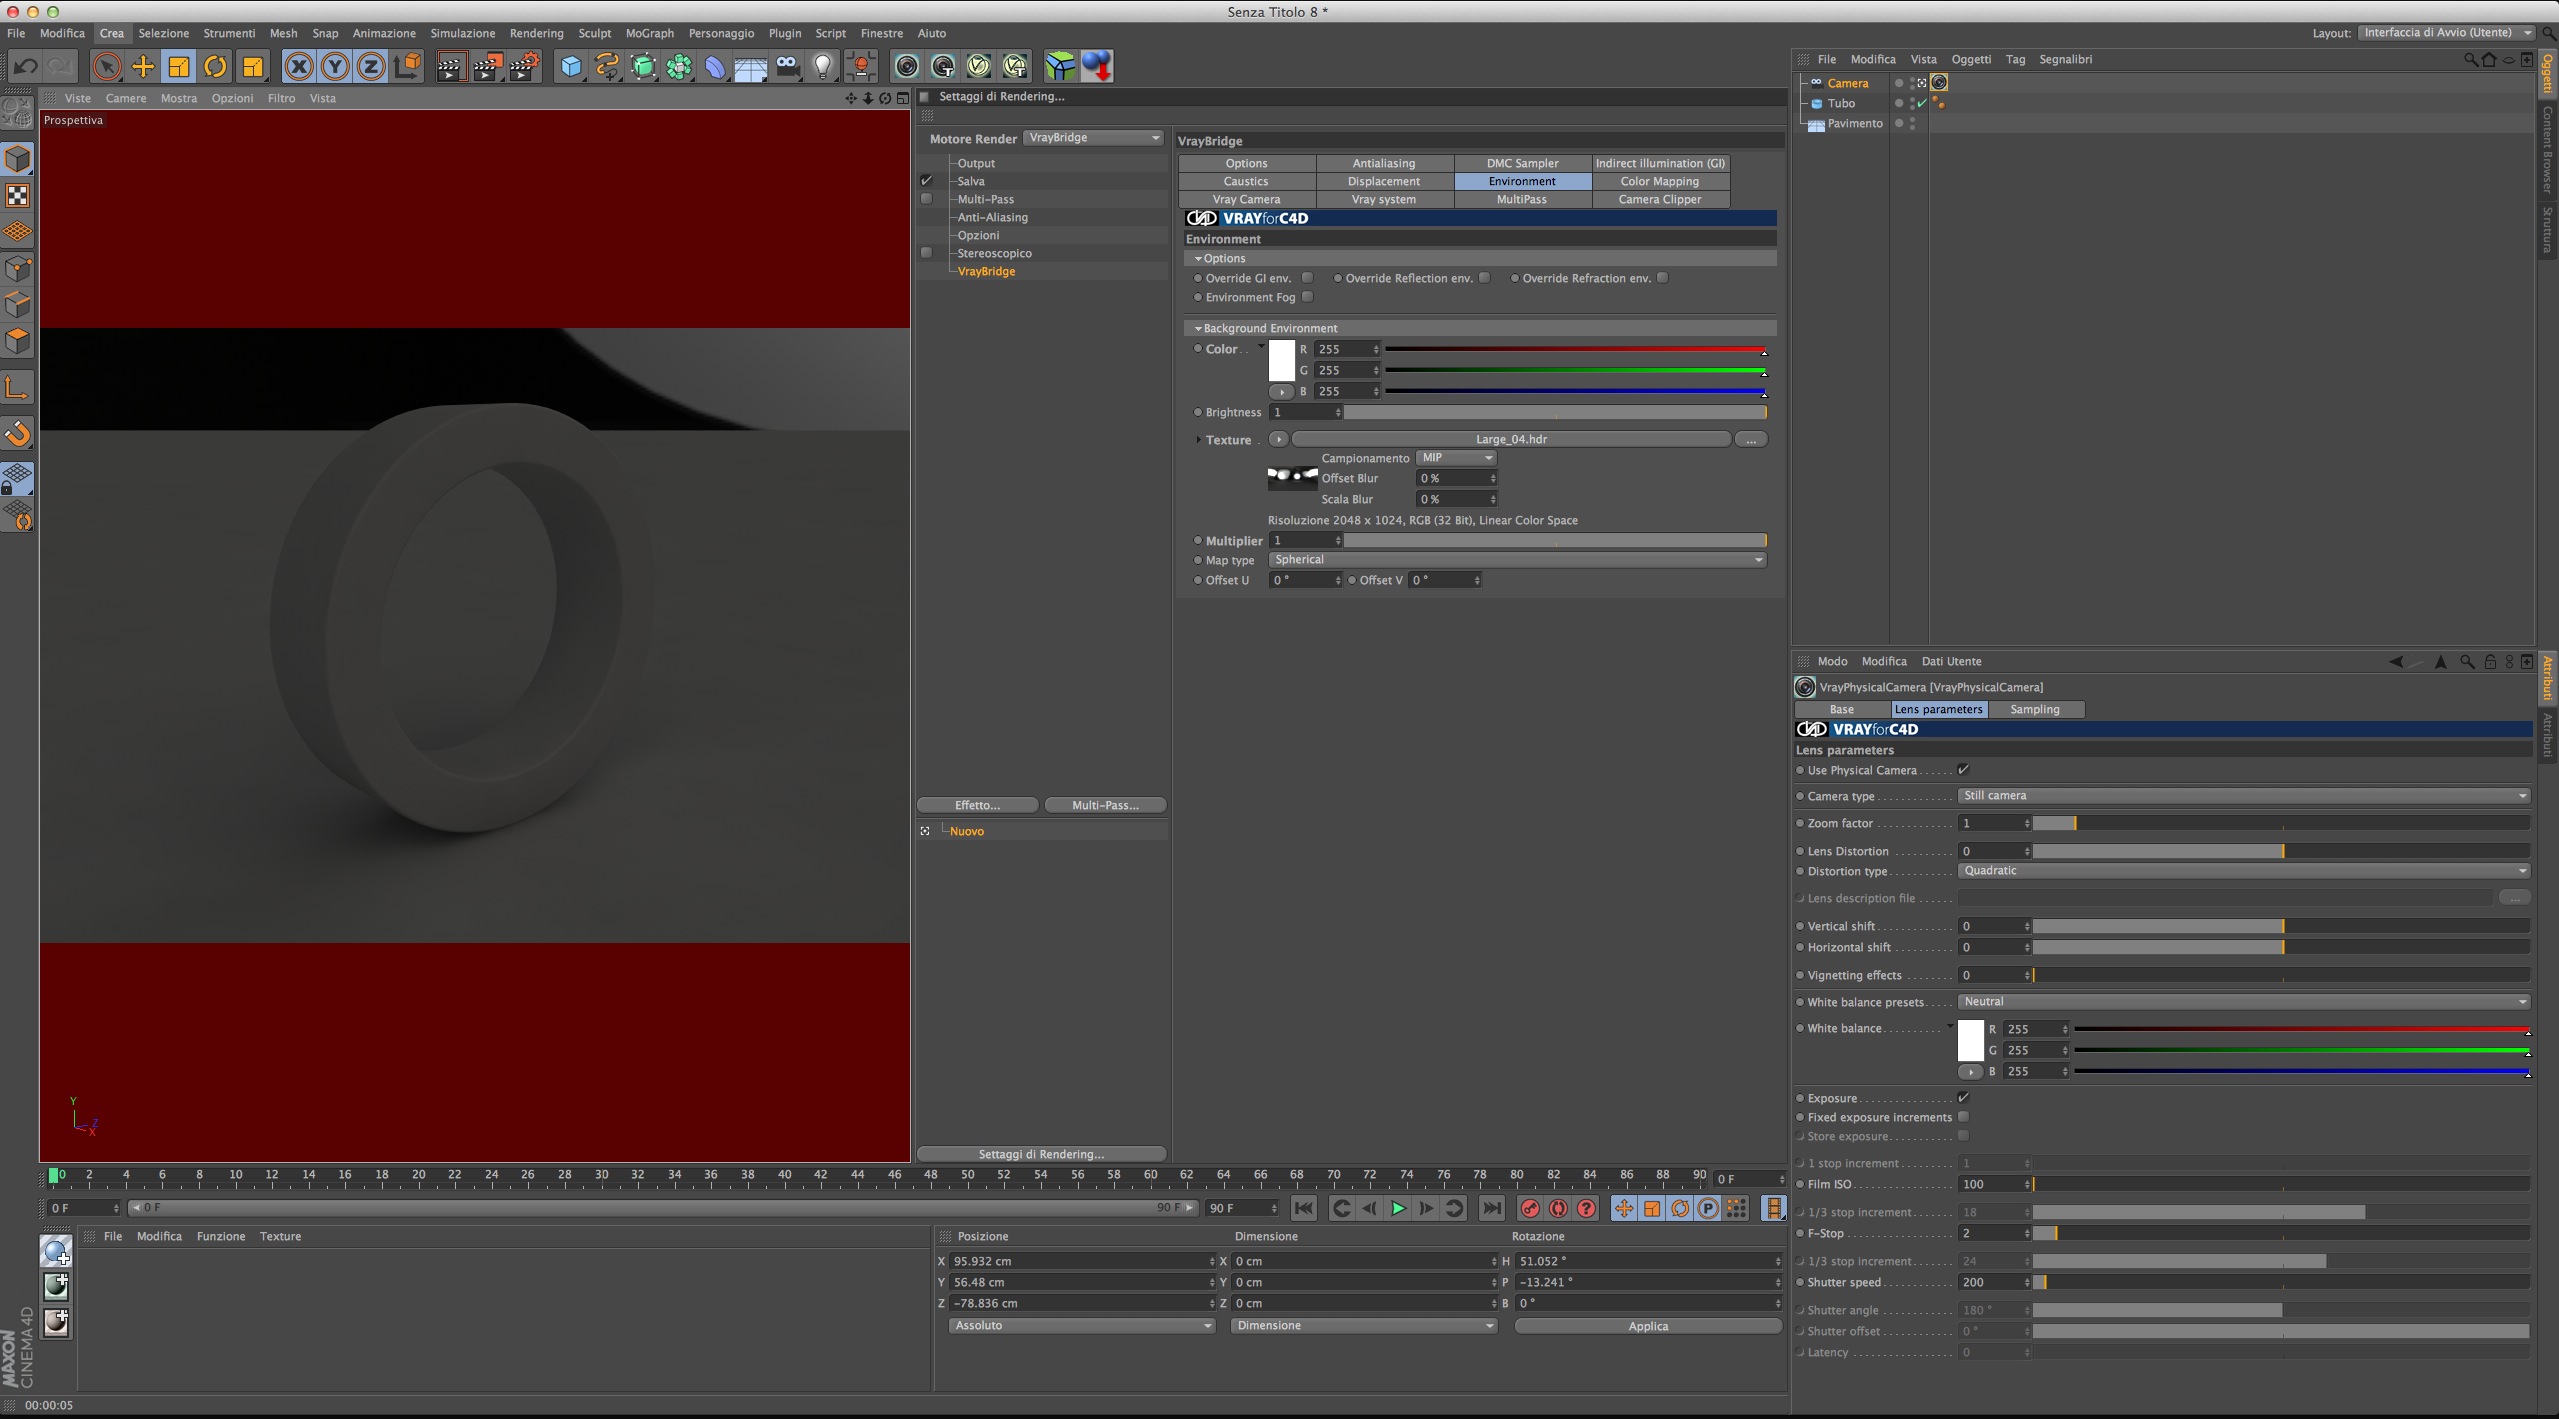Add a cube primitive object

coord(570,67)
